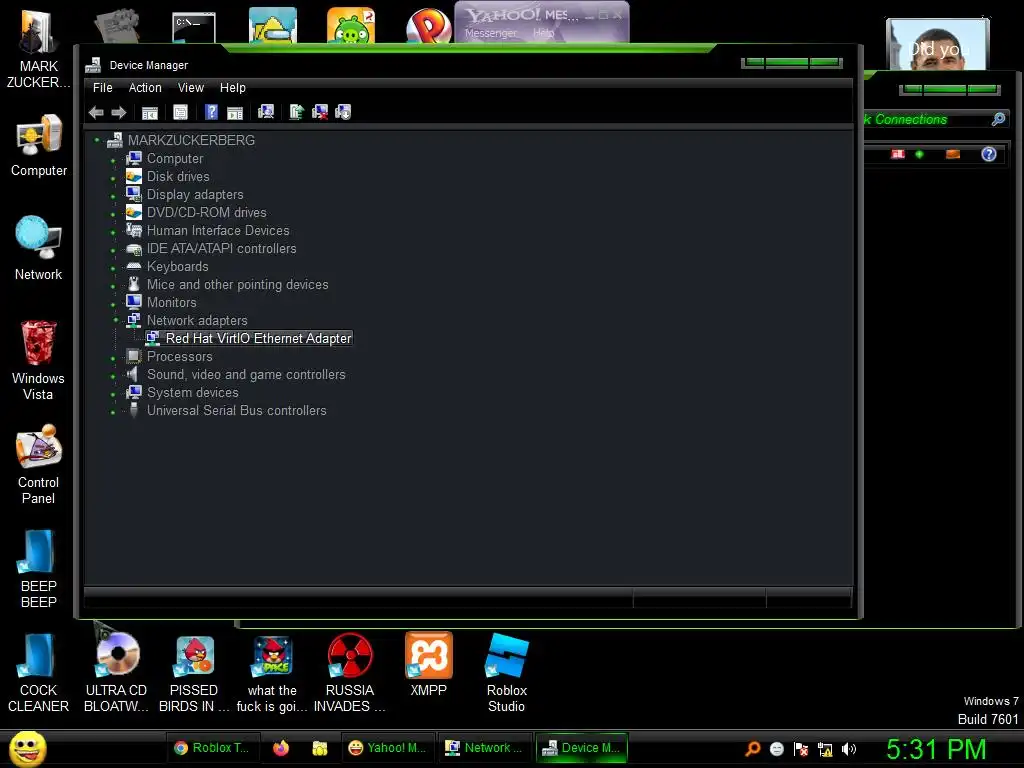The image size is (1024, 768).
Task: Click the blue Help question mark toolbar icon
Action: pyautogui.click(x=211, y=112)
